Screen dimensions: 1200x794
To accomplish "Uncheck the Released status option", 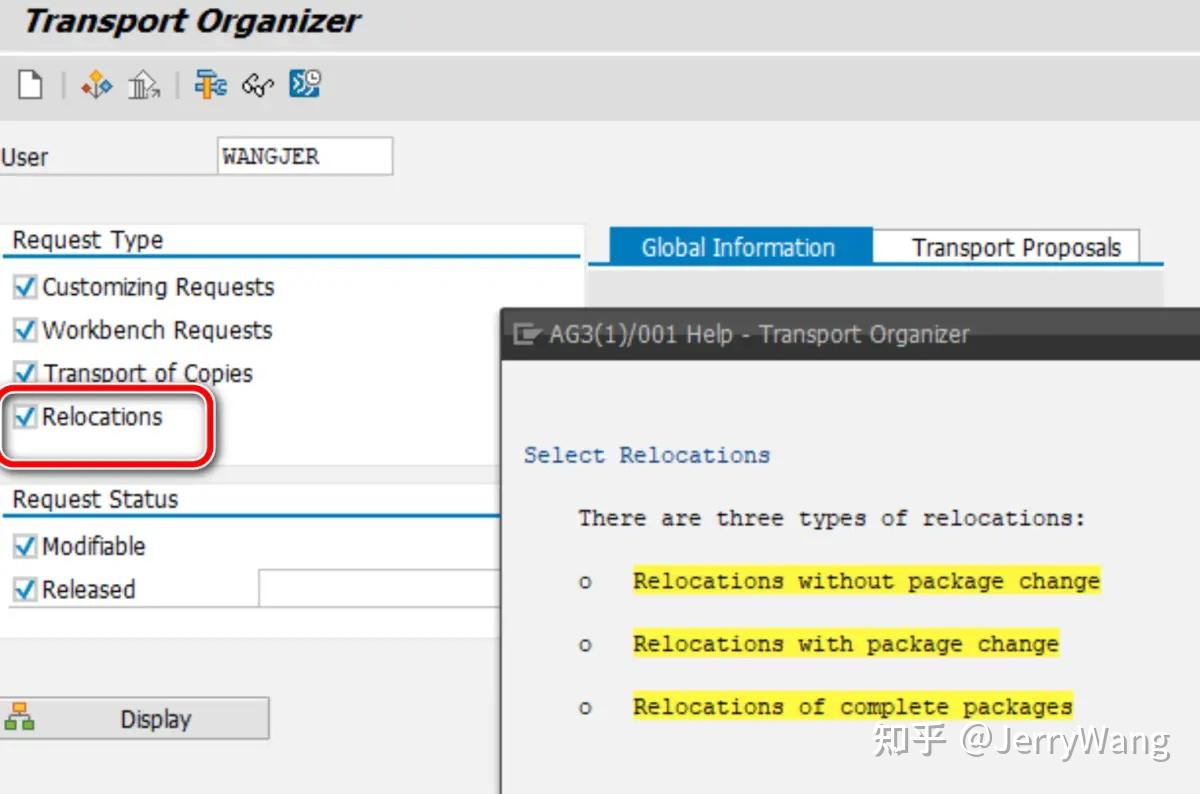I will 23,589.
